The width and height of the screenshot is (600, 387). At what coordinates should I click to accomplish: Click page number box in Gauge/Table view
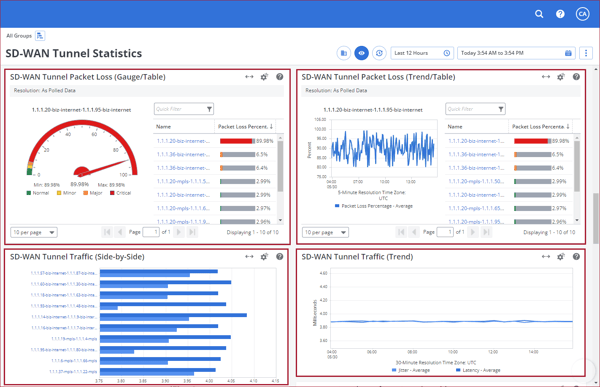pos(151,232)
